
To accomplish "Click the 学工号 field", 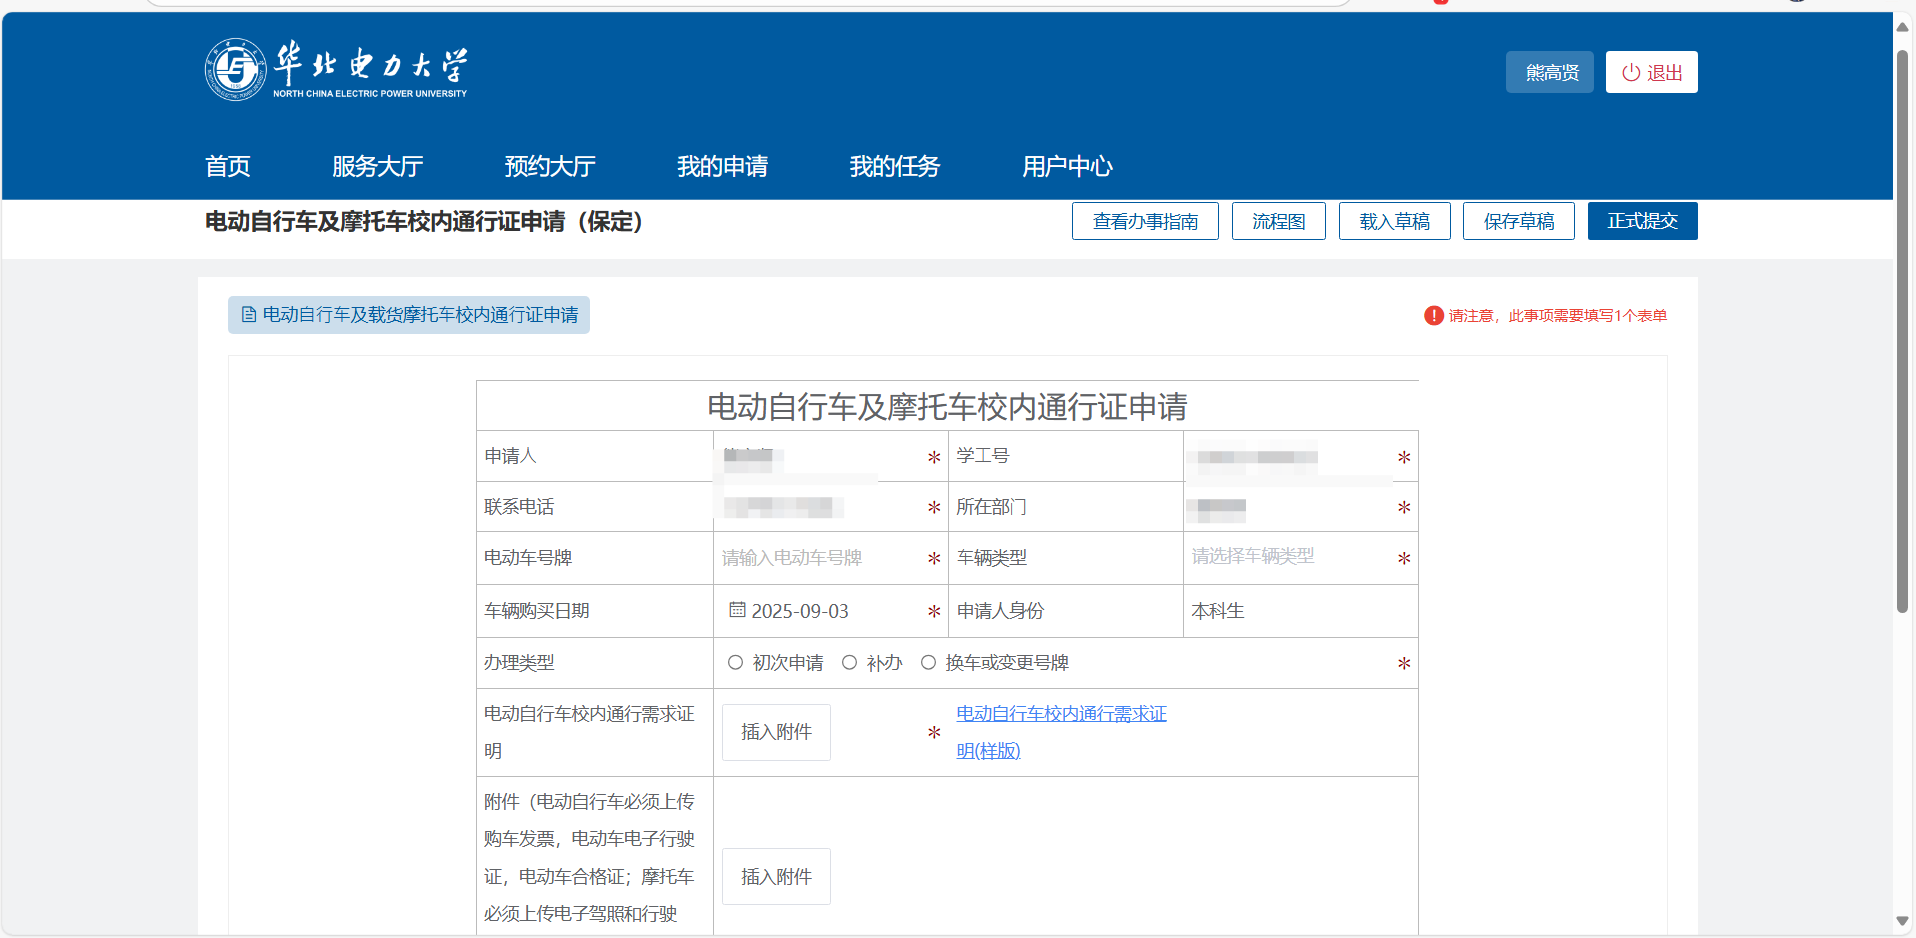I will [1289, 457].
